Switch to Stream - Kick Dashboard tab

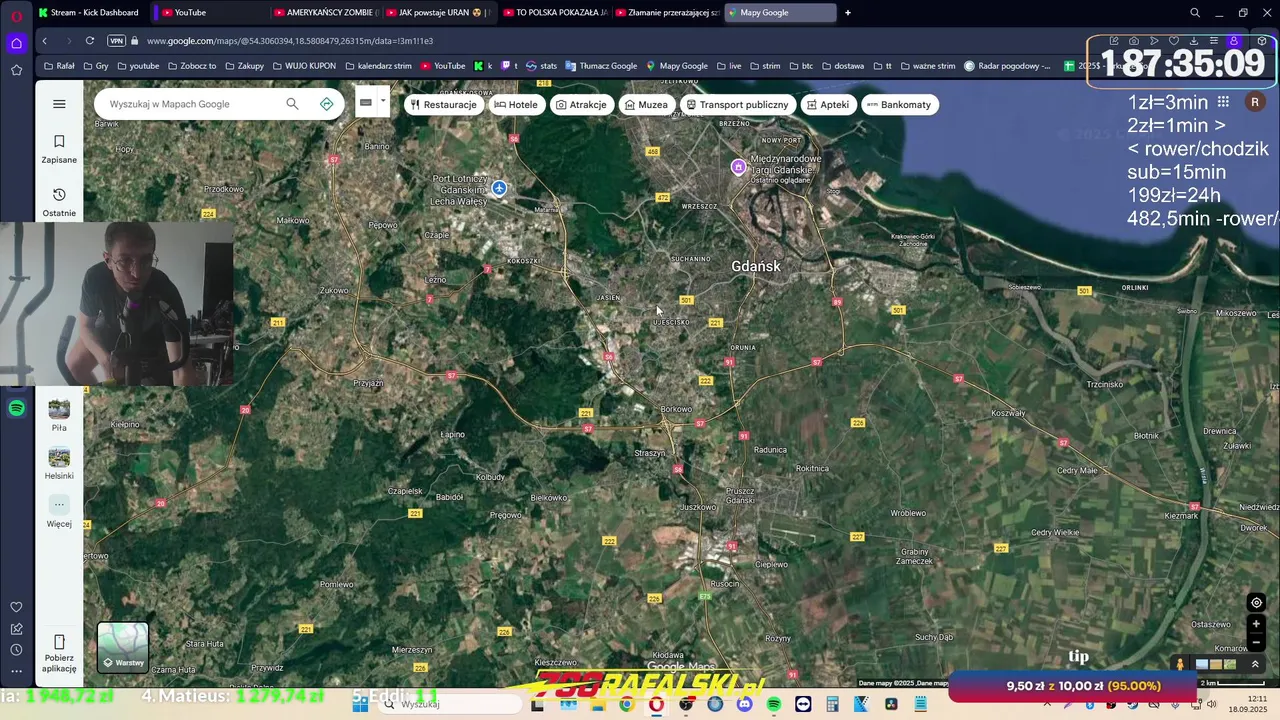point(89,13)
